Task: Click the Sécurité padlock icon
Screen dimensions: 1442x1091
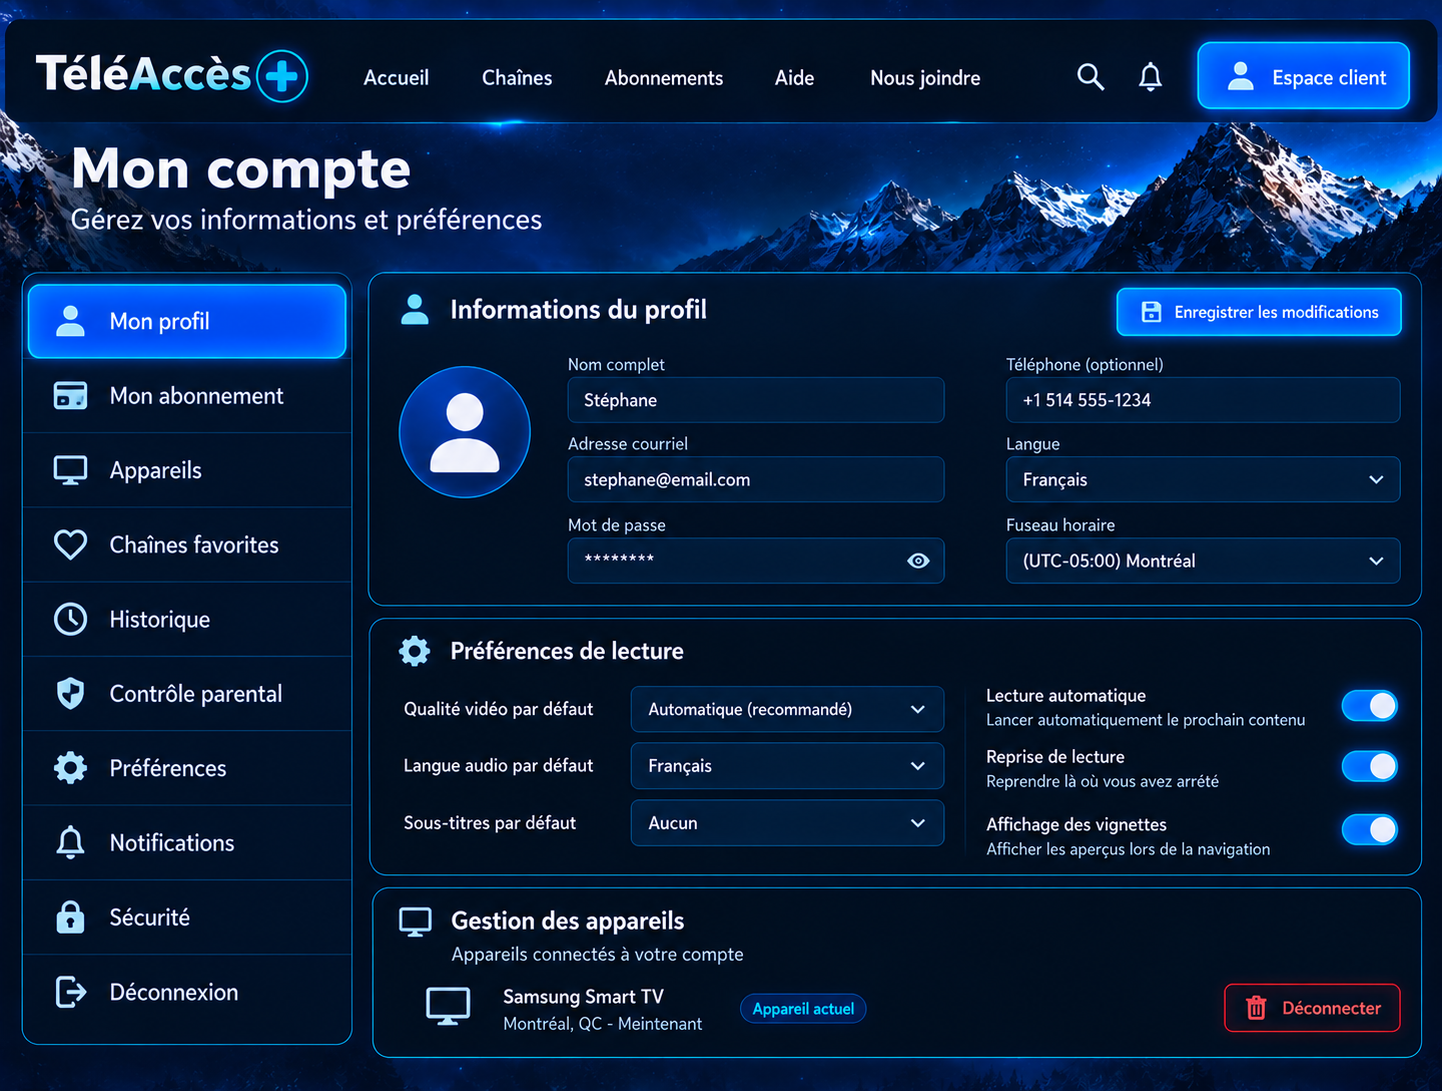Action: [70, 917]
